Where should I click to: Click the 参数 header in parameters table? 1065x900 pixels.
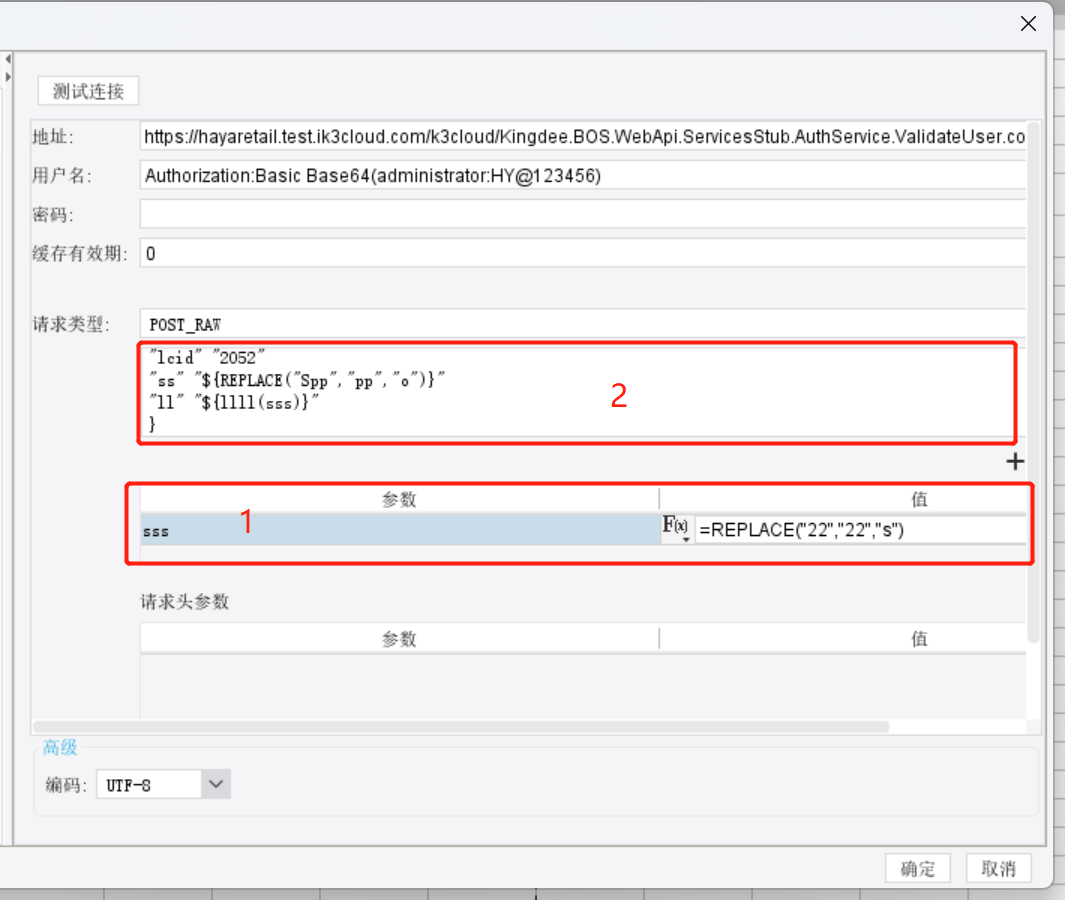[399, 500]
